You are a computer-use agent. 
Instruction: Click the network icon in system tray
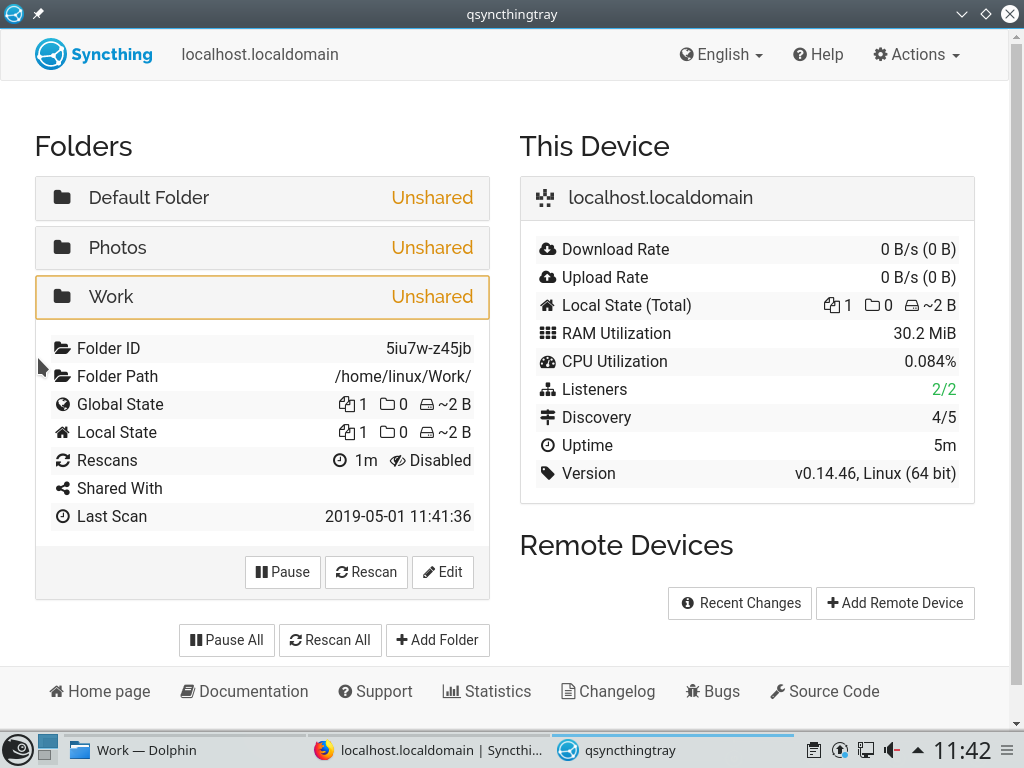(866, 750)
